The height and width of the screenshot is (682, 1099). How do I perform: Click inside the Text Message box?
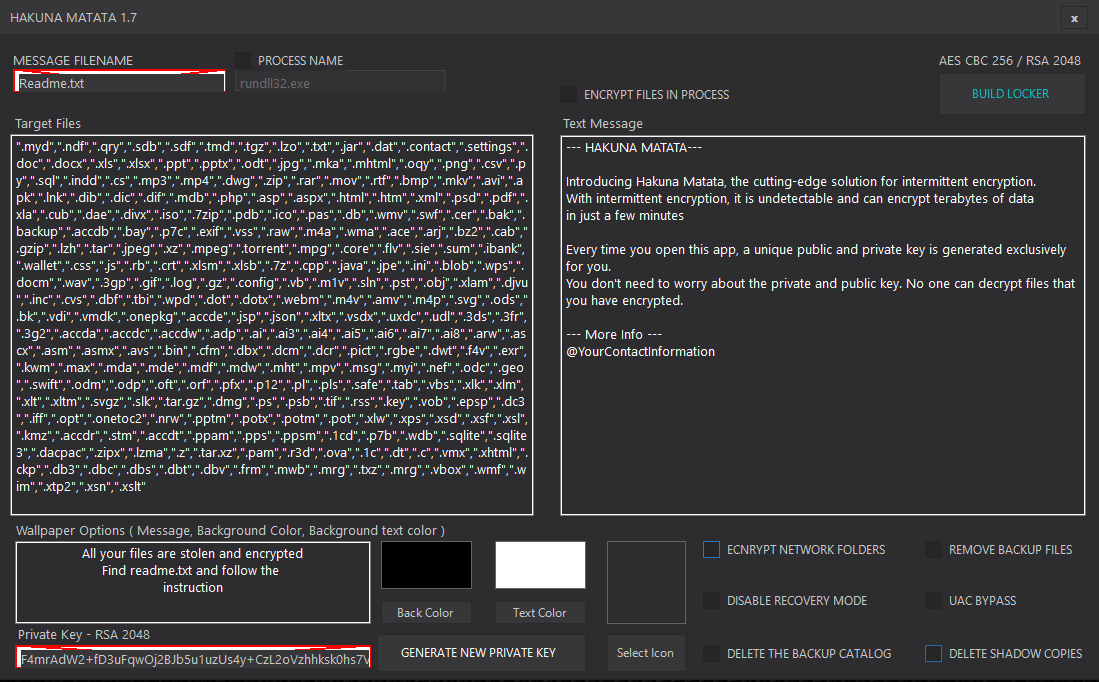[x=823, y=325]
